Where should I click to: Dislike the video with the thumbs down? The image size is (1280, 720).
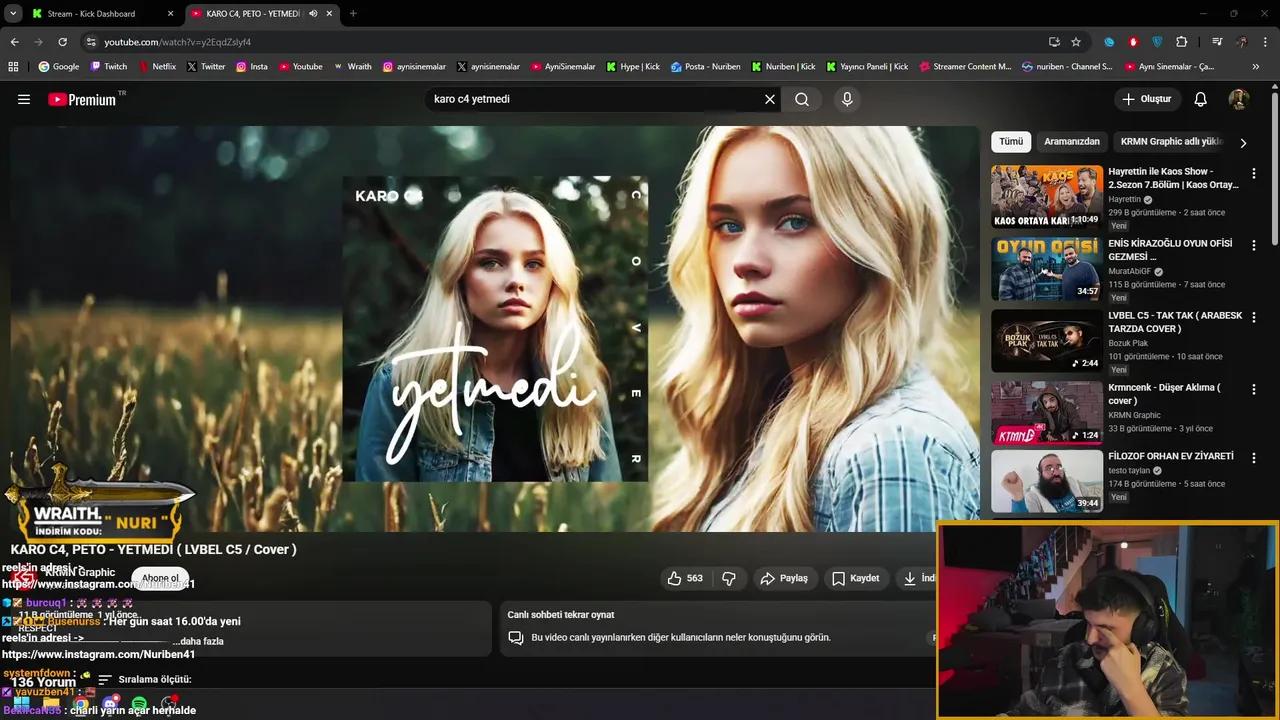729,578
